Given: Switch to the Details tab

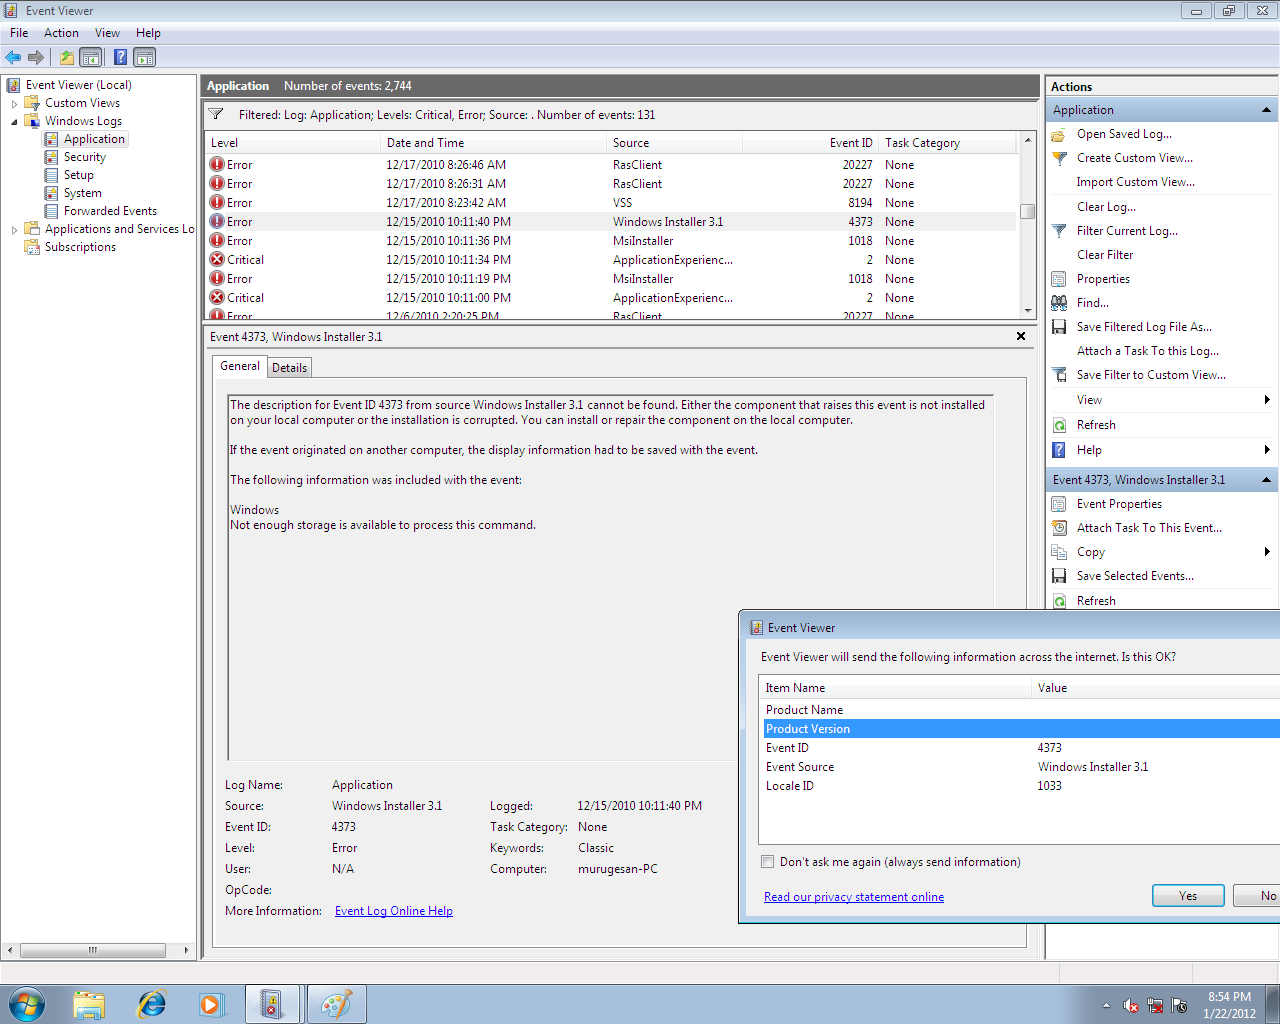Looking at the screenshot, I should click(289, 367).
